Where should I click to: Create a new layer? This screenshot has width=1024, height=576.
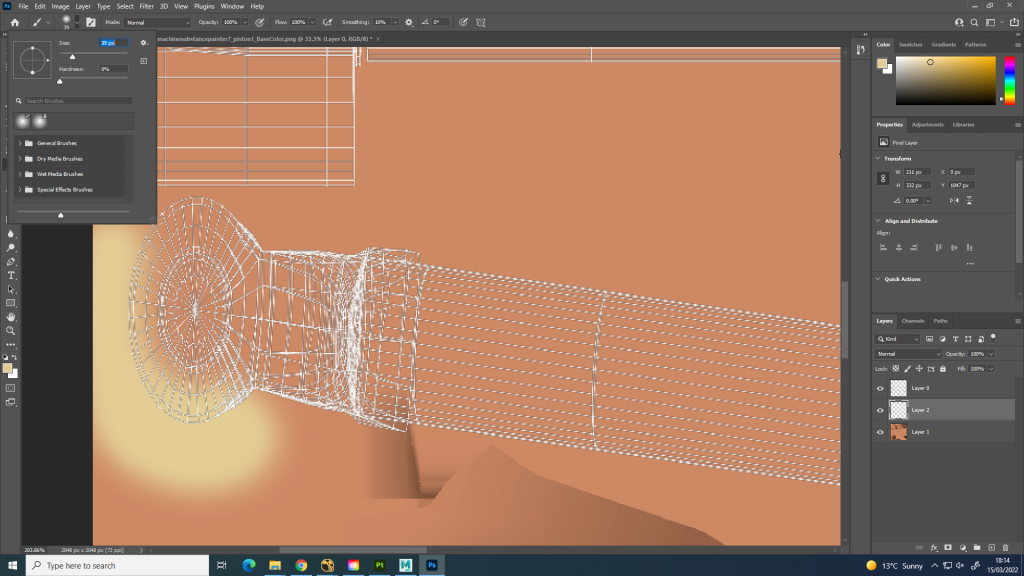[991, 548]
